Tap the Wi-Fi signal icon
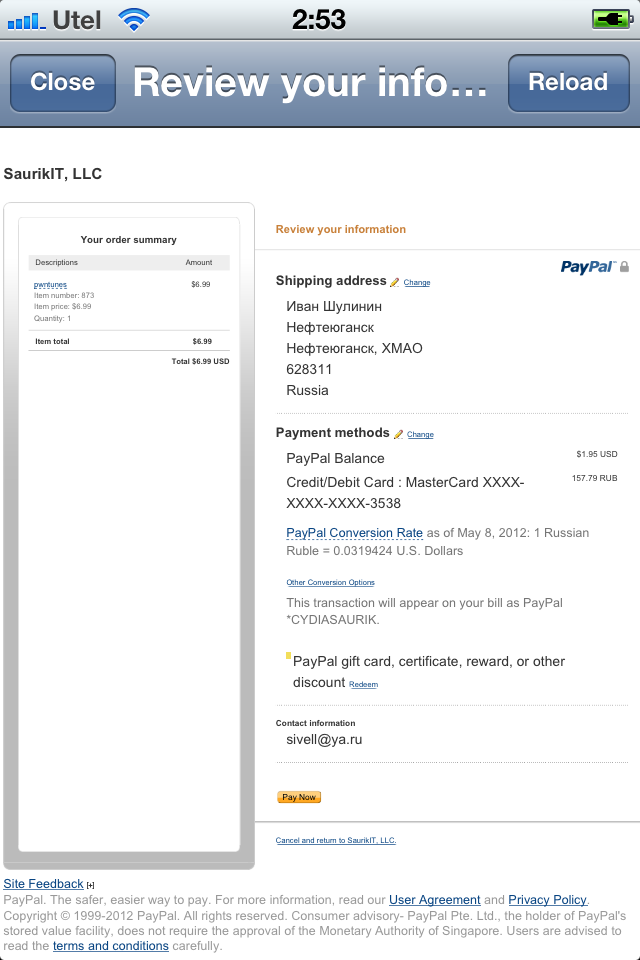The width and height of the screenshot is (640, 960). (x=133, y=19)
